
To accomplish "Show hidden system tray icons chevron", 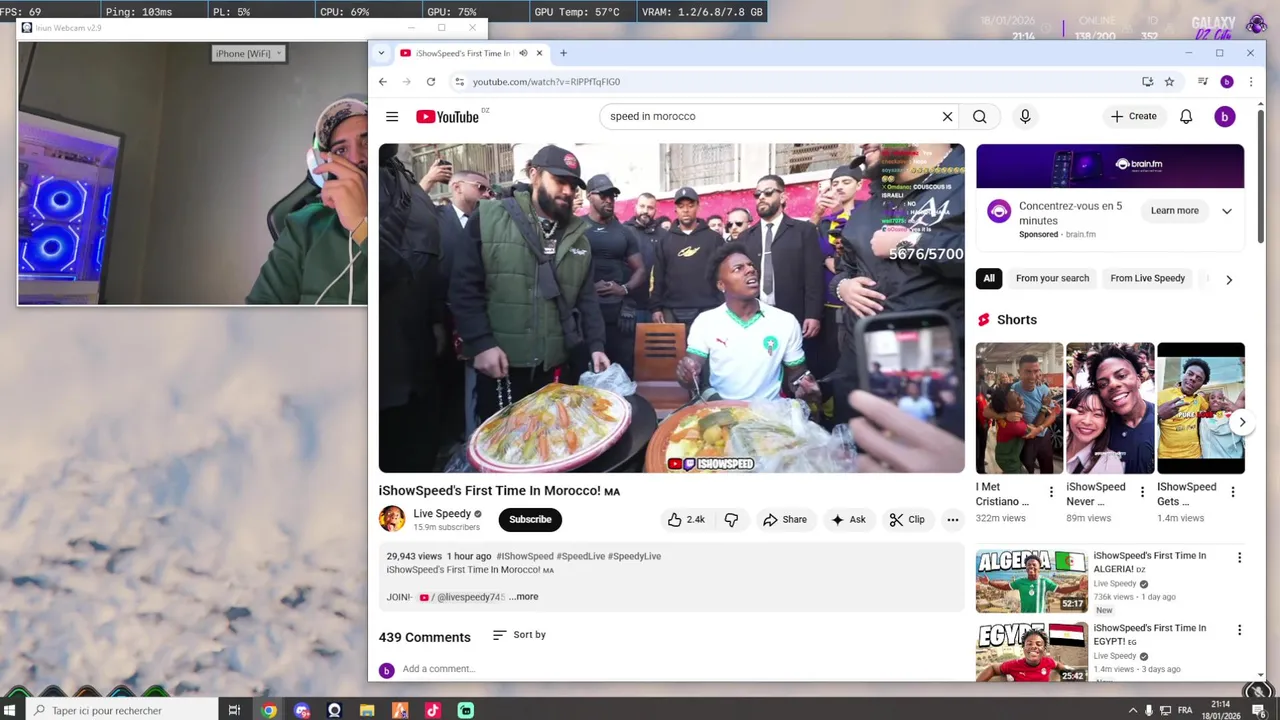I will pos(1133,711).
